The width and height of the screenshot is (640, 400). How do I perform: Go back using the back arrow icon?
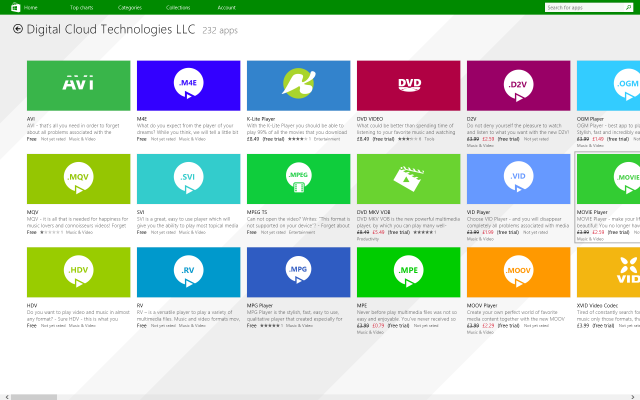(x=18, y=29)
